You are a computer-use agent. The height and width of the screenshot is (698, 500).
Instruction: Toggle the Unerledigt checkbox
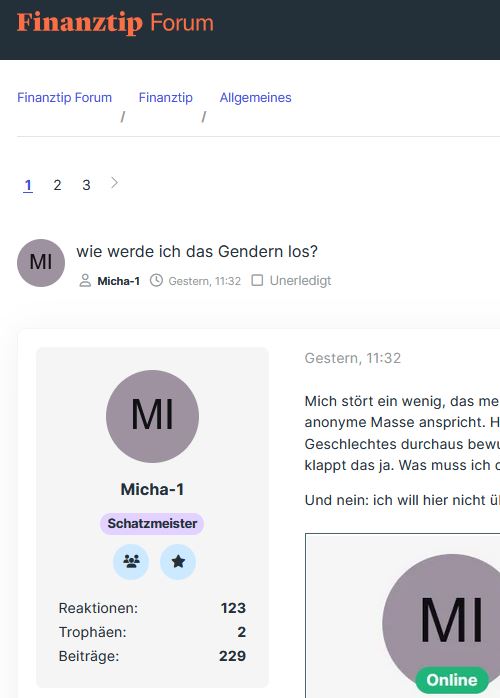(257, 280)
